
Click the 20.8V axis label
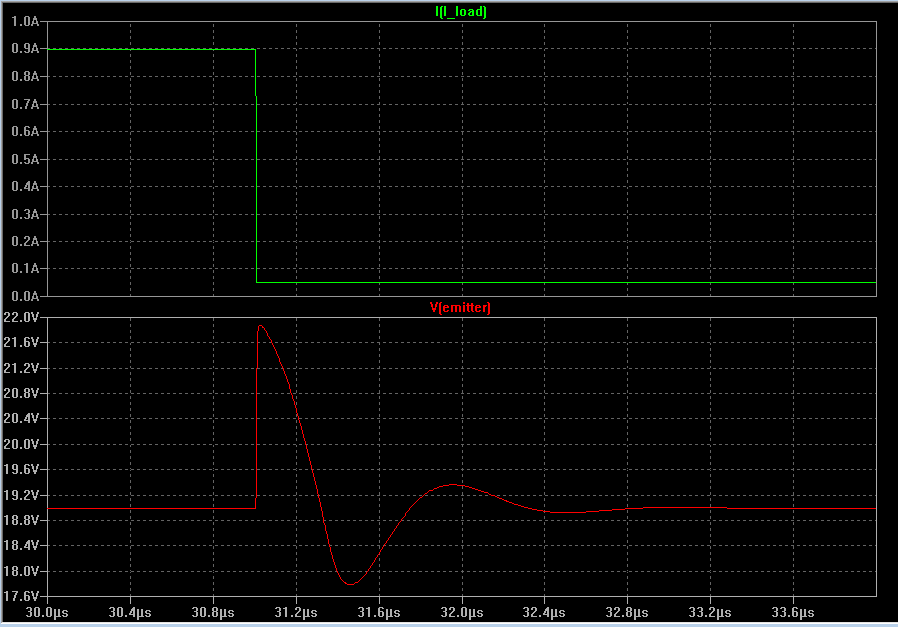(21, 393)
